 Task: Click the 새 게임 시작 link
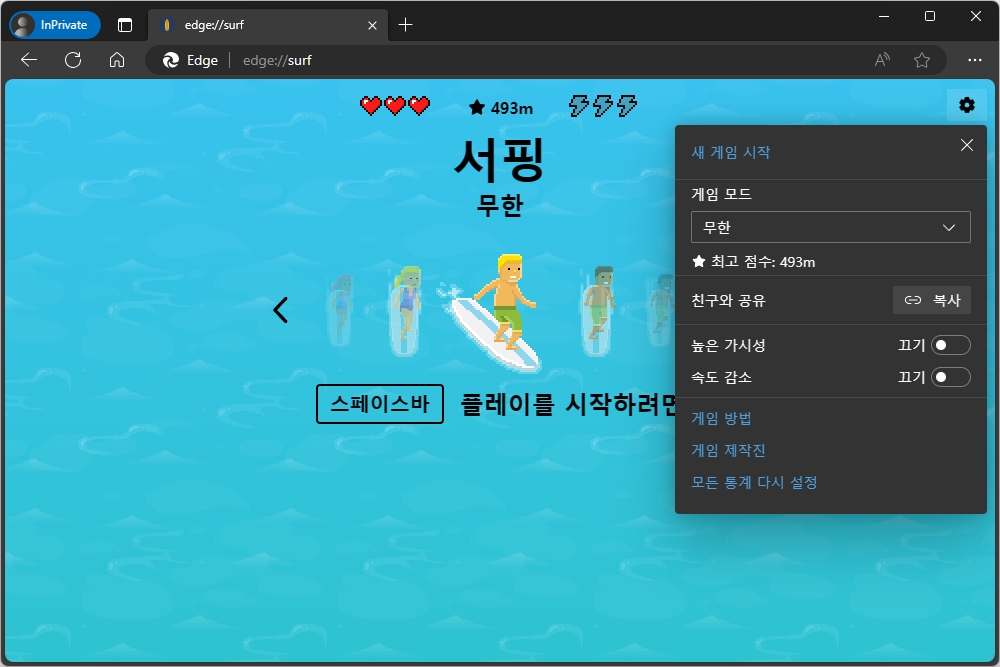[731, 152]
